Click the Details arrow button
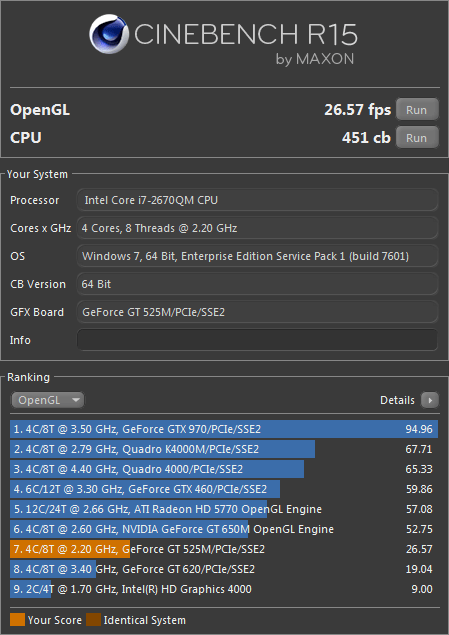Image resolution: width=449 pixels, height=635 pixels. coord(430,400)
